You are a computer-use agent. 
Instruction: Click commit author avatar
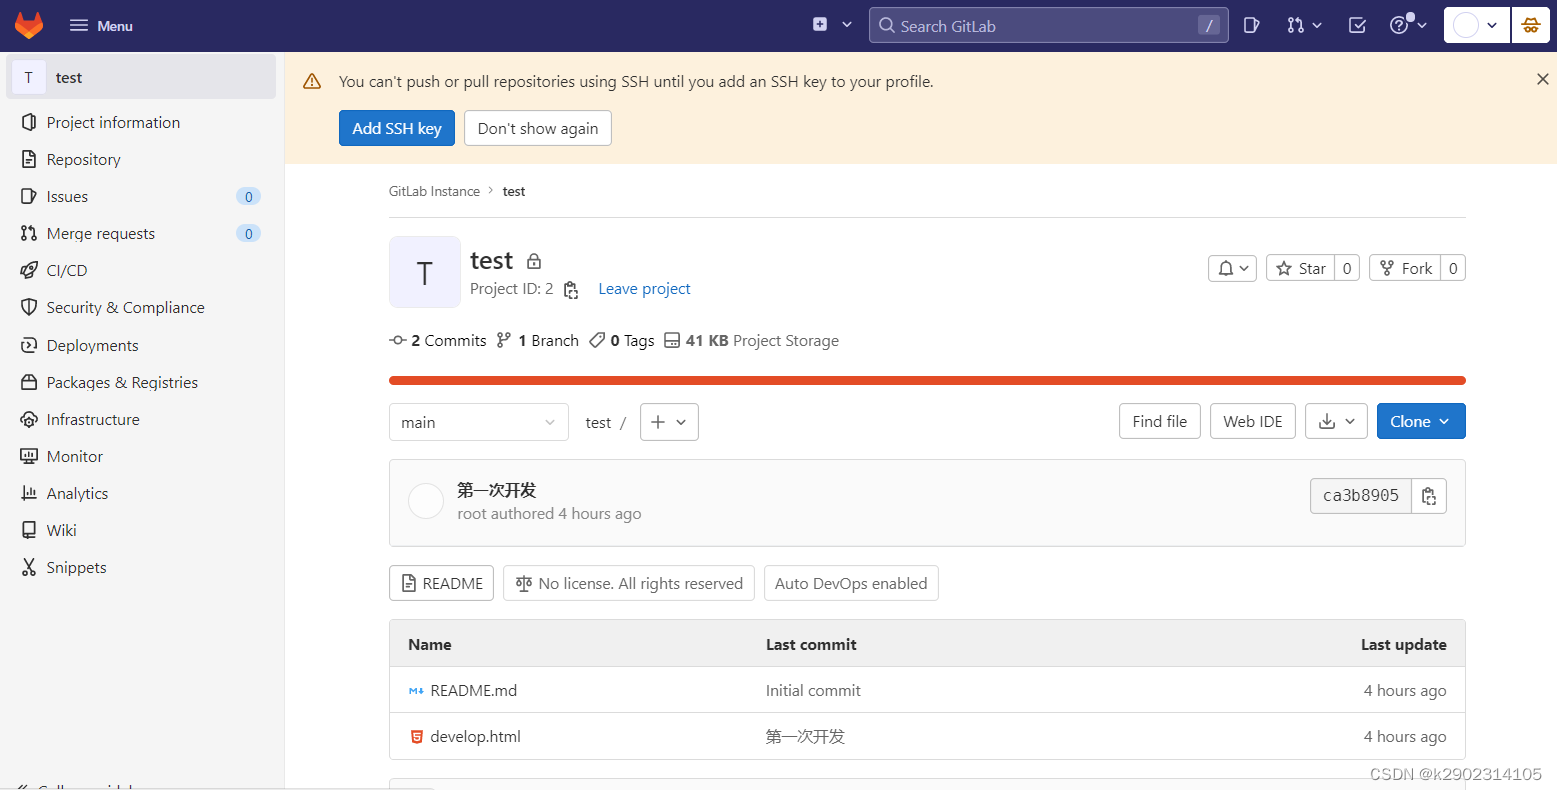point(426,501)
